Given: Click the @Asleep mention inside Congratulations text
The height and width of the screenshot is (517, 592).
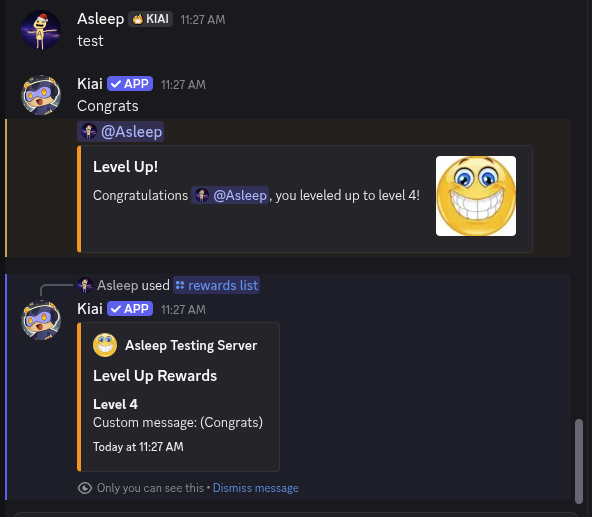Looking at the screenshot, I should tap(230, 195).
